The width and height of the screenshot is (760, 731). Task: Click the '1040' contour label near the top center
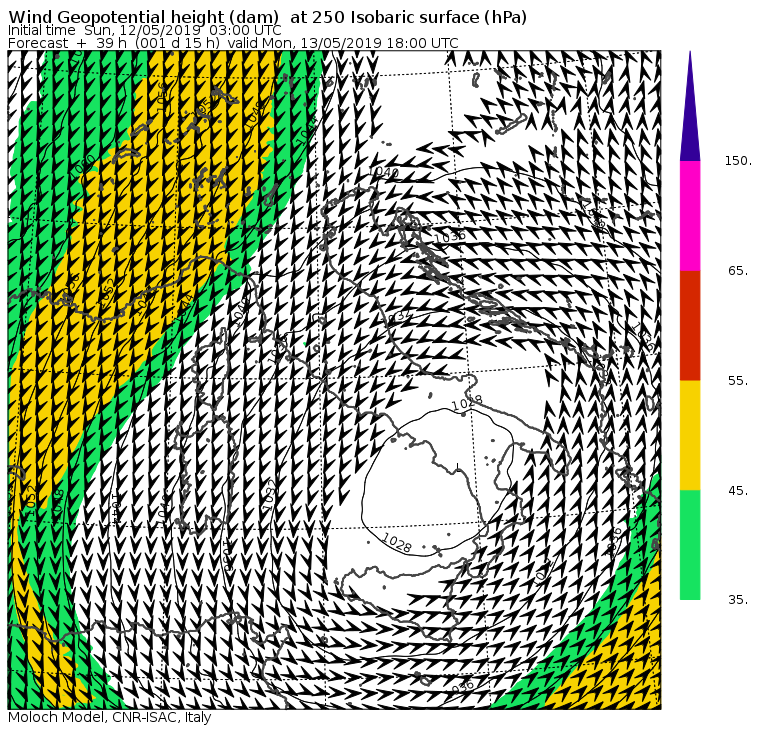pyautogui.click(x=384, y=172)
